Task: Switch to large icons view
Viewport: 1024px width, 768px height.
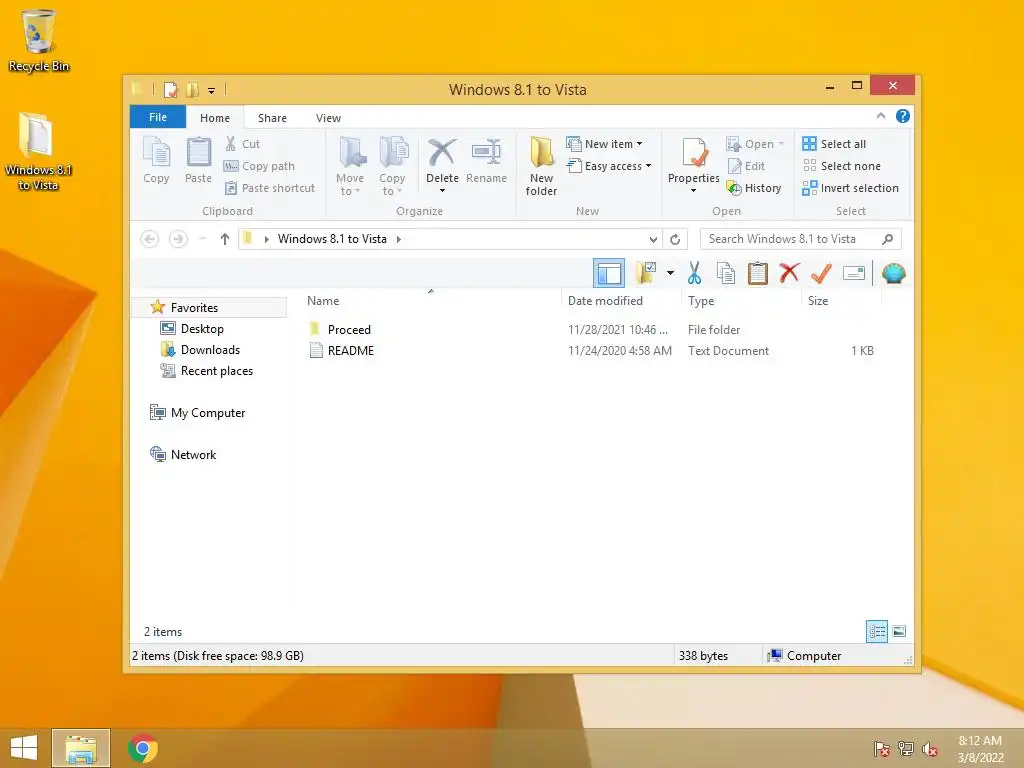Action: tap(899, 632)
